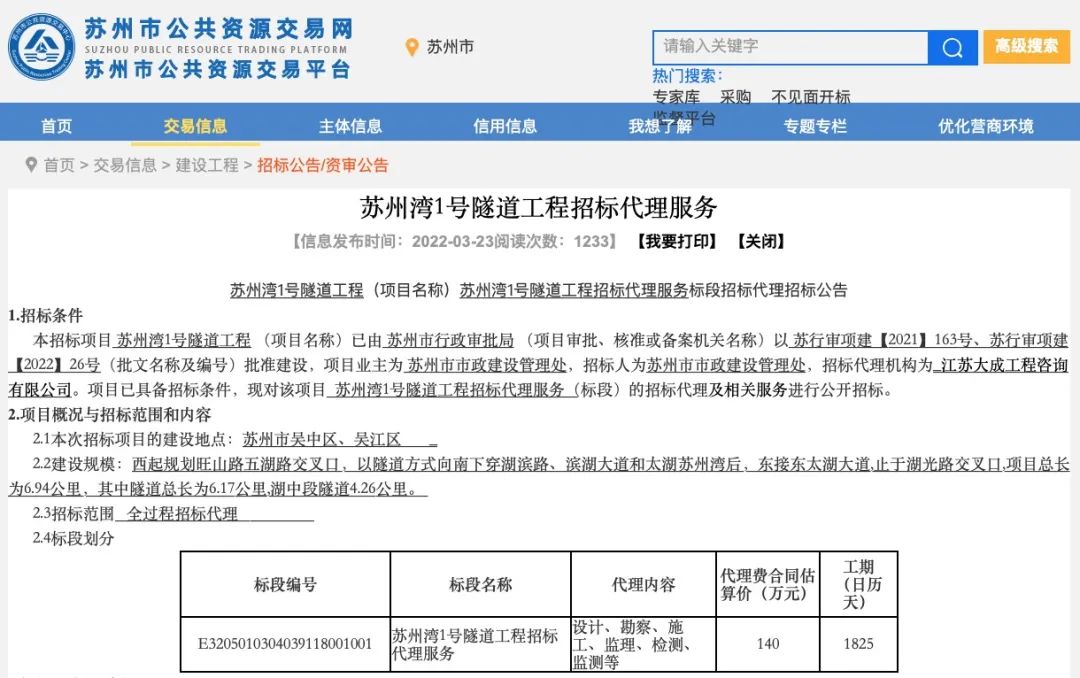Click the table cell value 1825
This screenshot has width=1080, height=678.
[x=859, y=644]
